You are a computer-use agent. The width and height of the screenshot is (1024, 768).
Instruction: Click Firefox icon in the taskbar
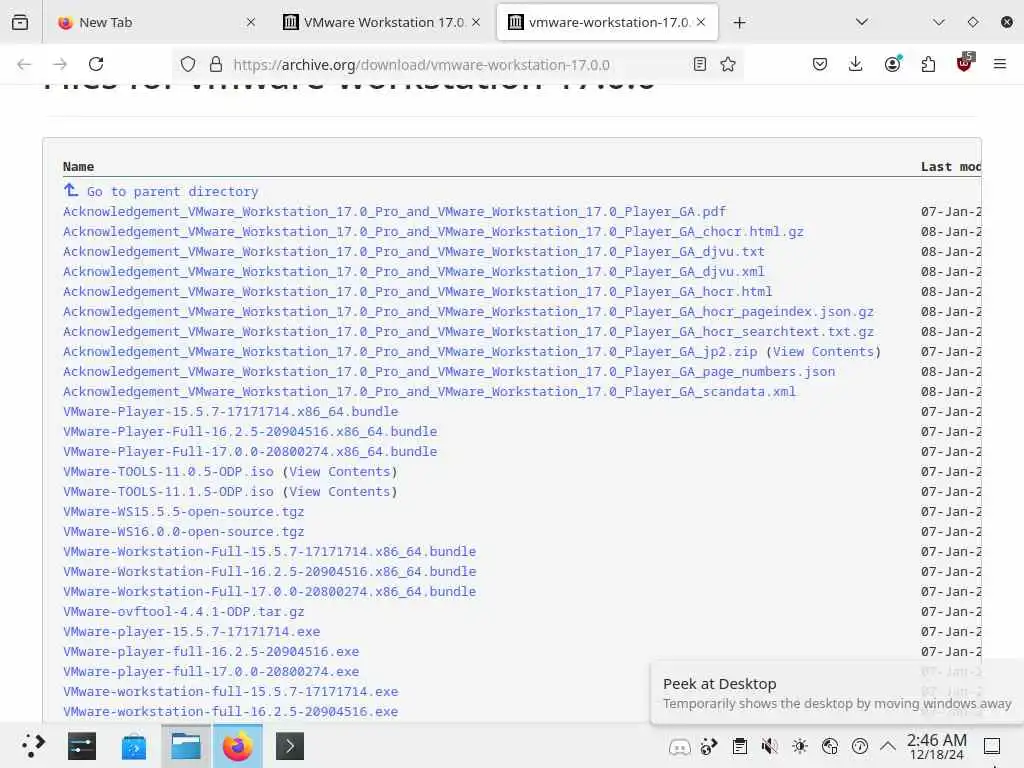pos(238,746)
